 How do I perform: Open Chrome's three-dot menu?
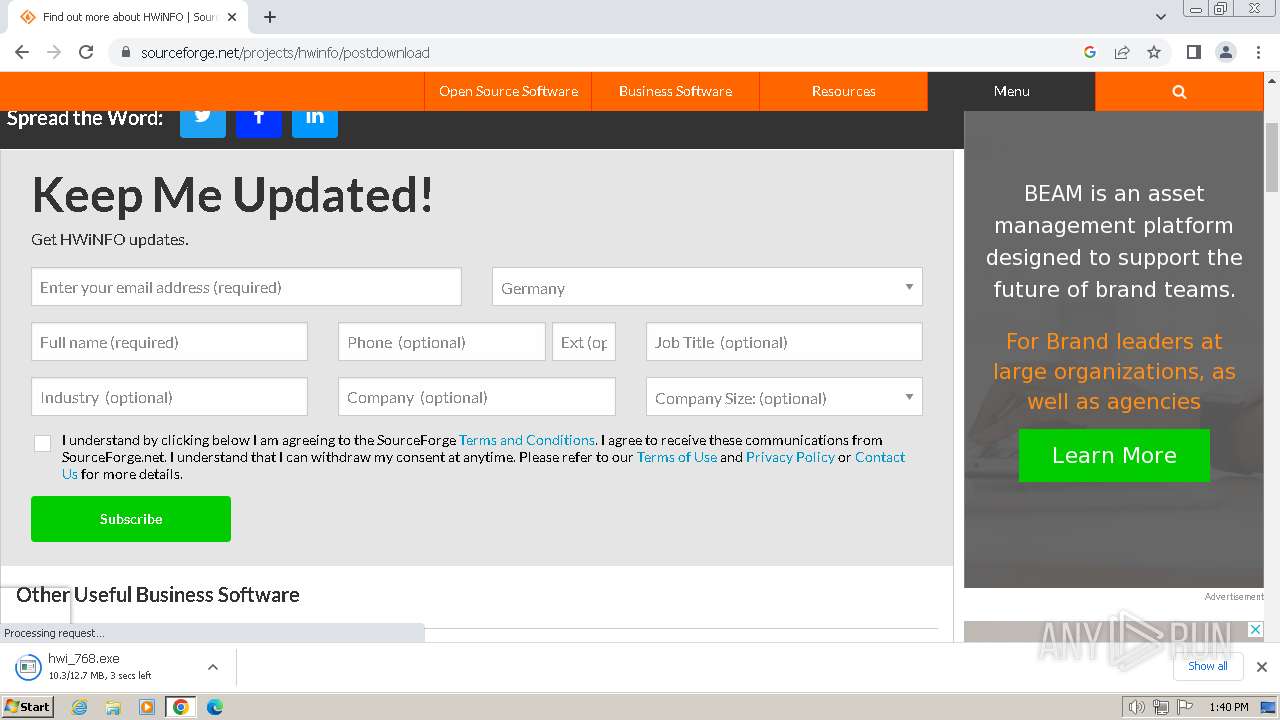click(1258, 52)
